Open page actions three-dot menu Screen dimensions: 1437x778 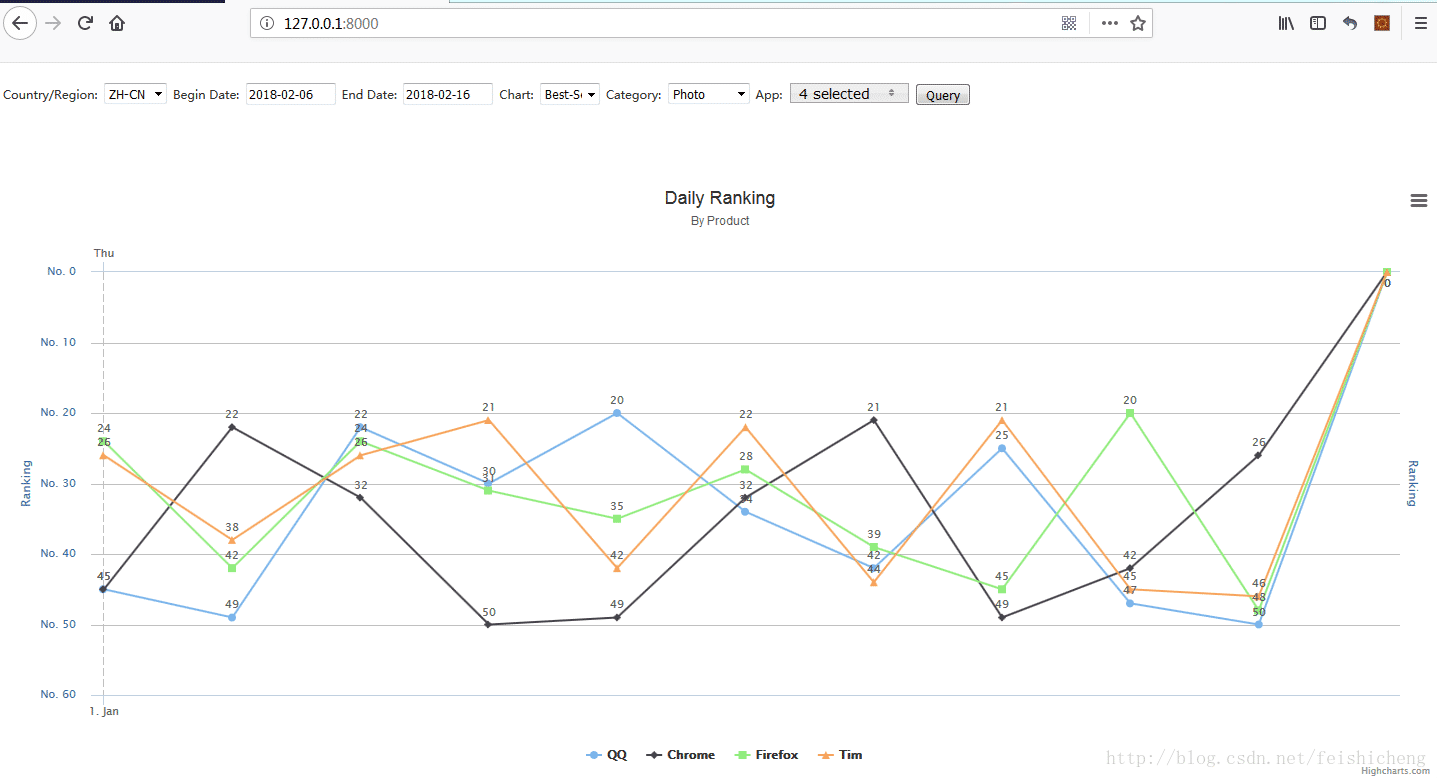click(x=1109, y=23)
